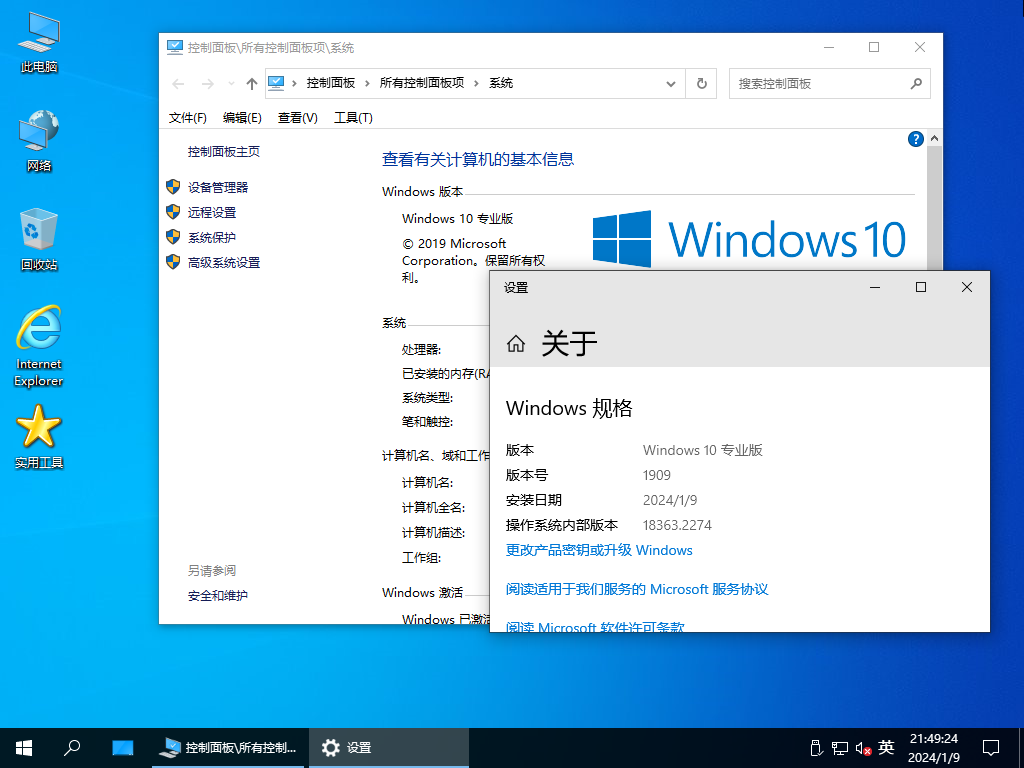Maximize the 设置 window

tap(921, 287)
